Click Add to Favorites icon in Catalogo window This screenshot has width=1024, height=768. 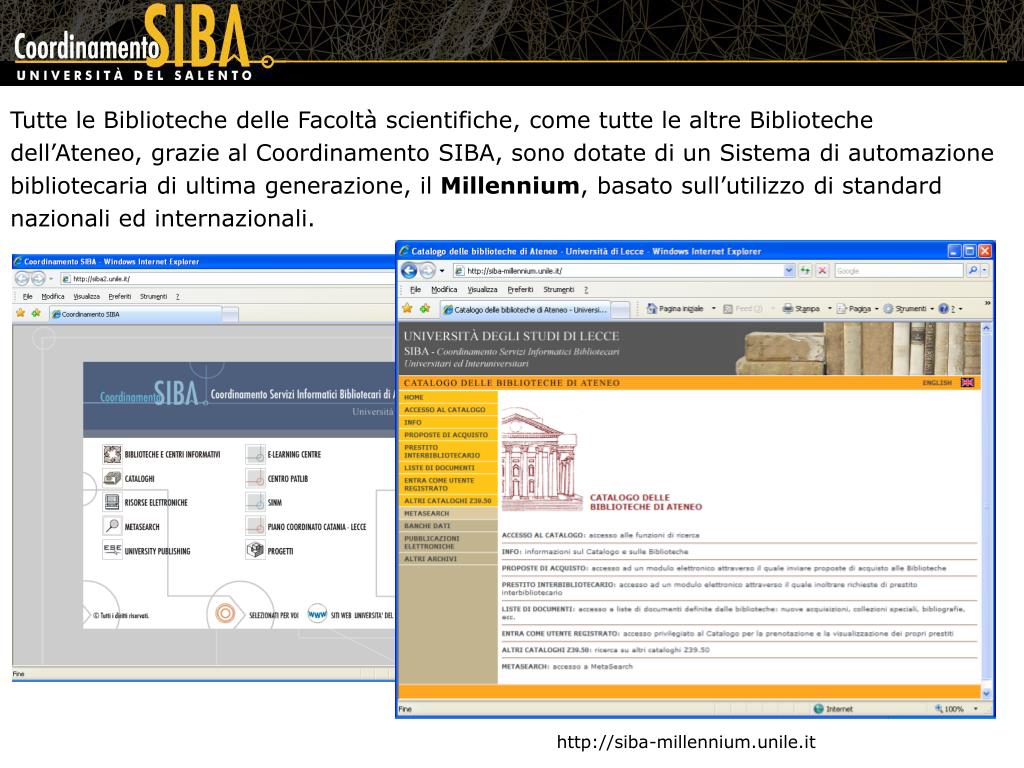click(425, 308)
